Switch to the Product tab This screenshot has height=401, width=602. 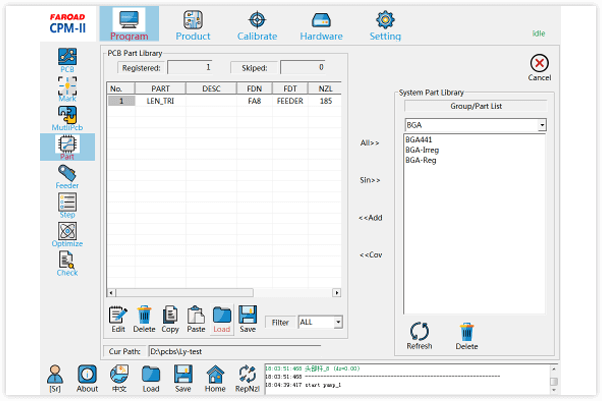coord(193,25)
